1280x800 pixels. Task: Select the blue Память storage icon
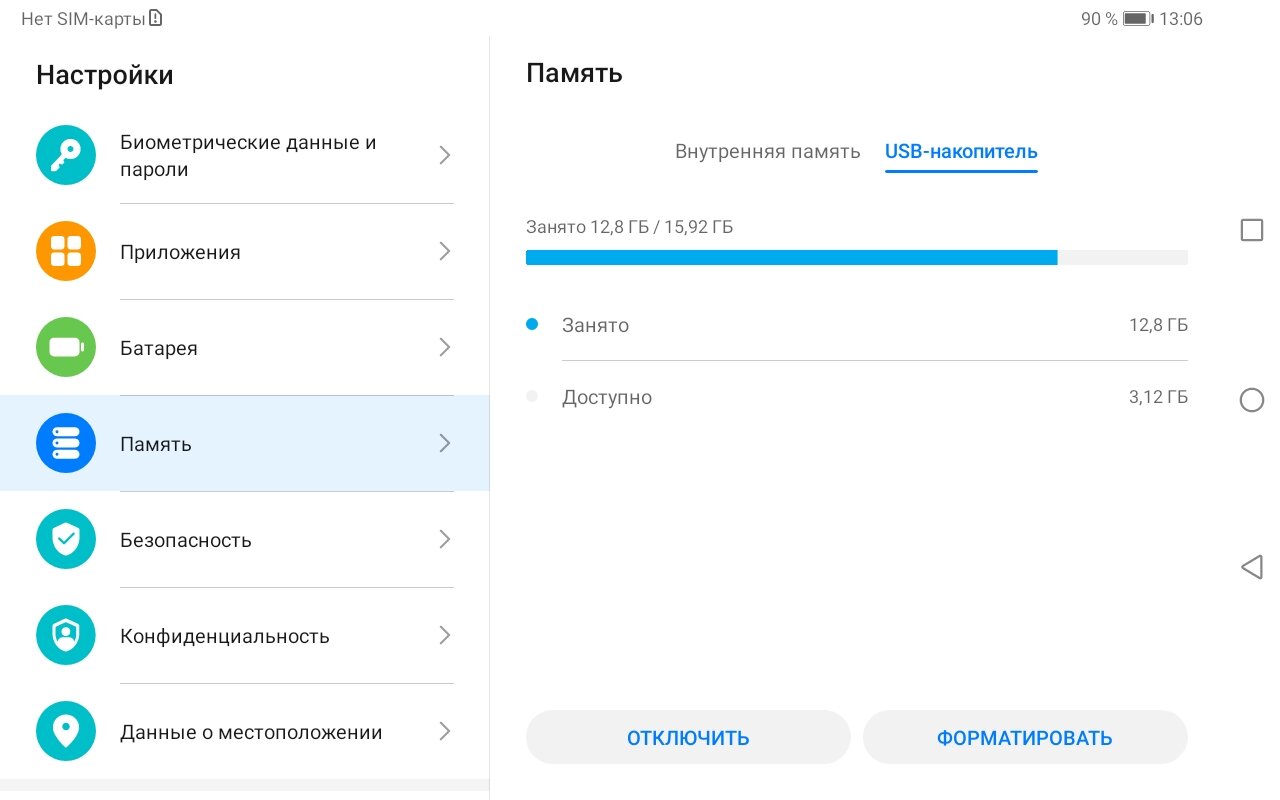66,443
